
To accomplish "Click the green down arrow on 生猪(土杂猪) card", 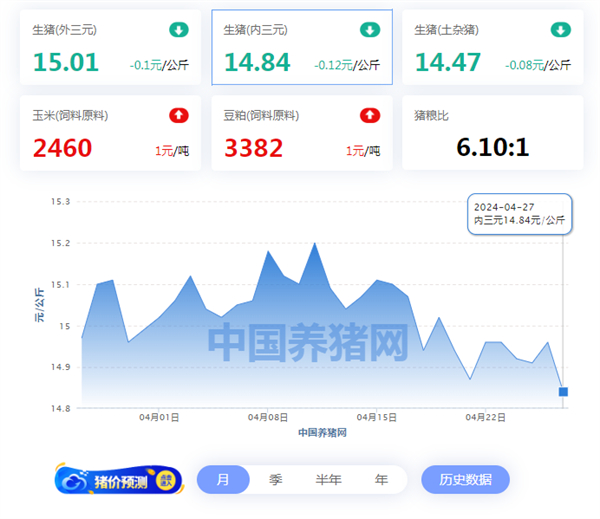I will 561,30.
